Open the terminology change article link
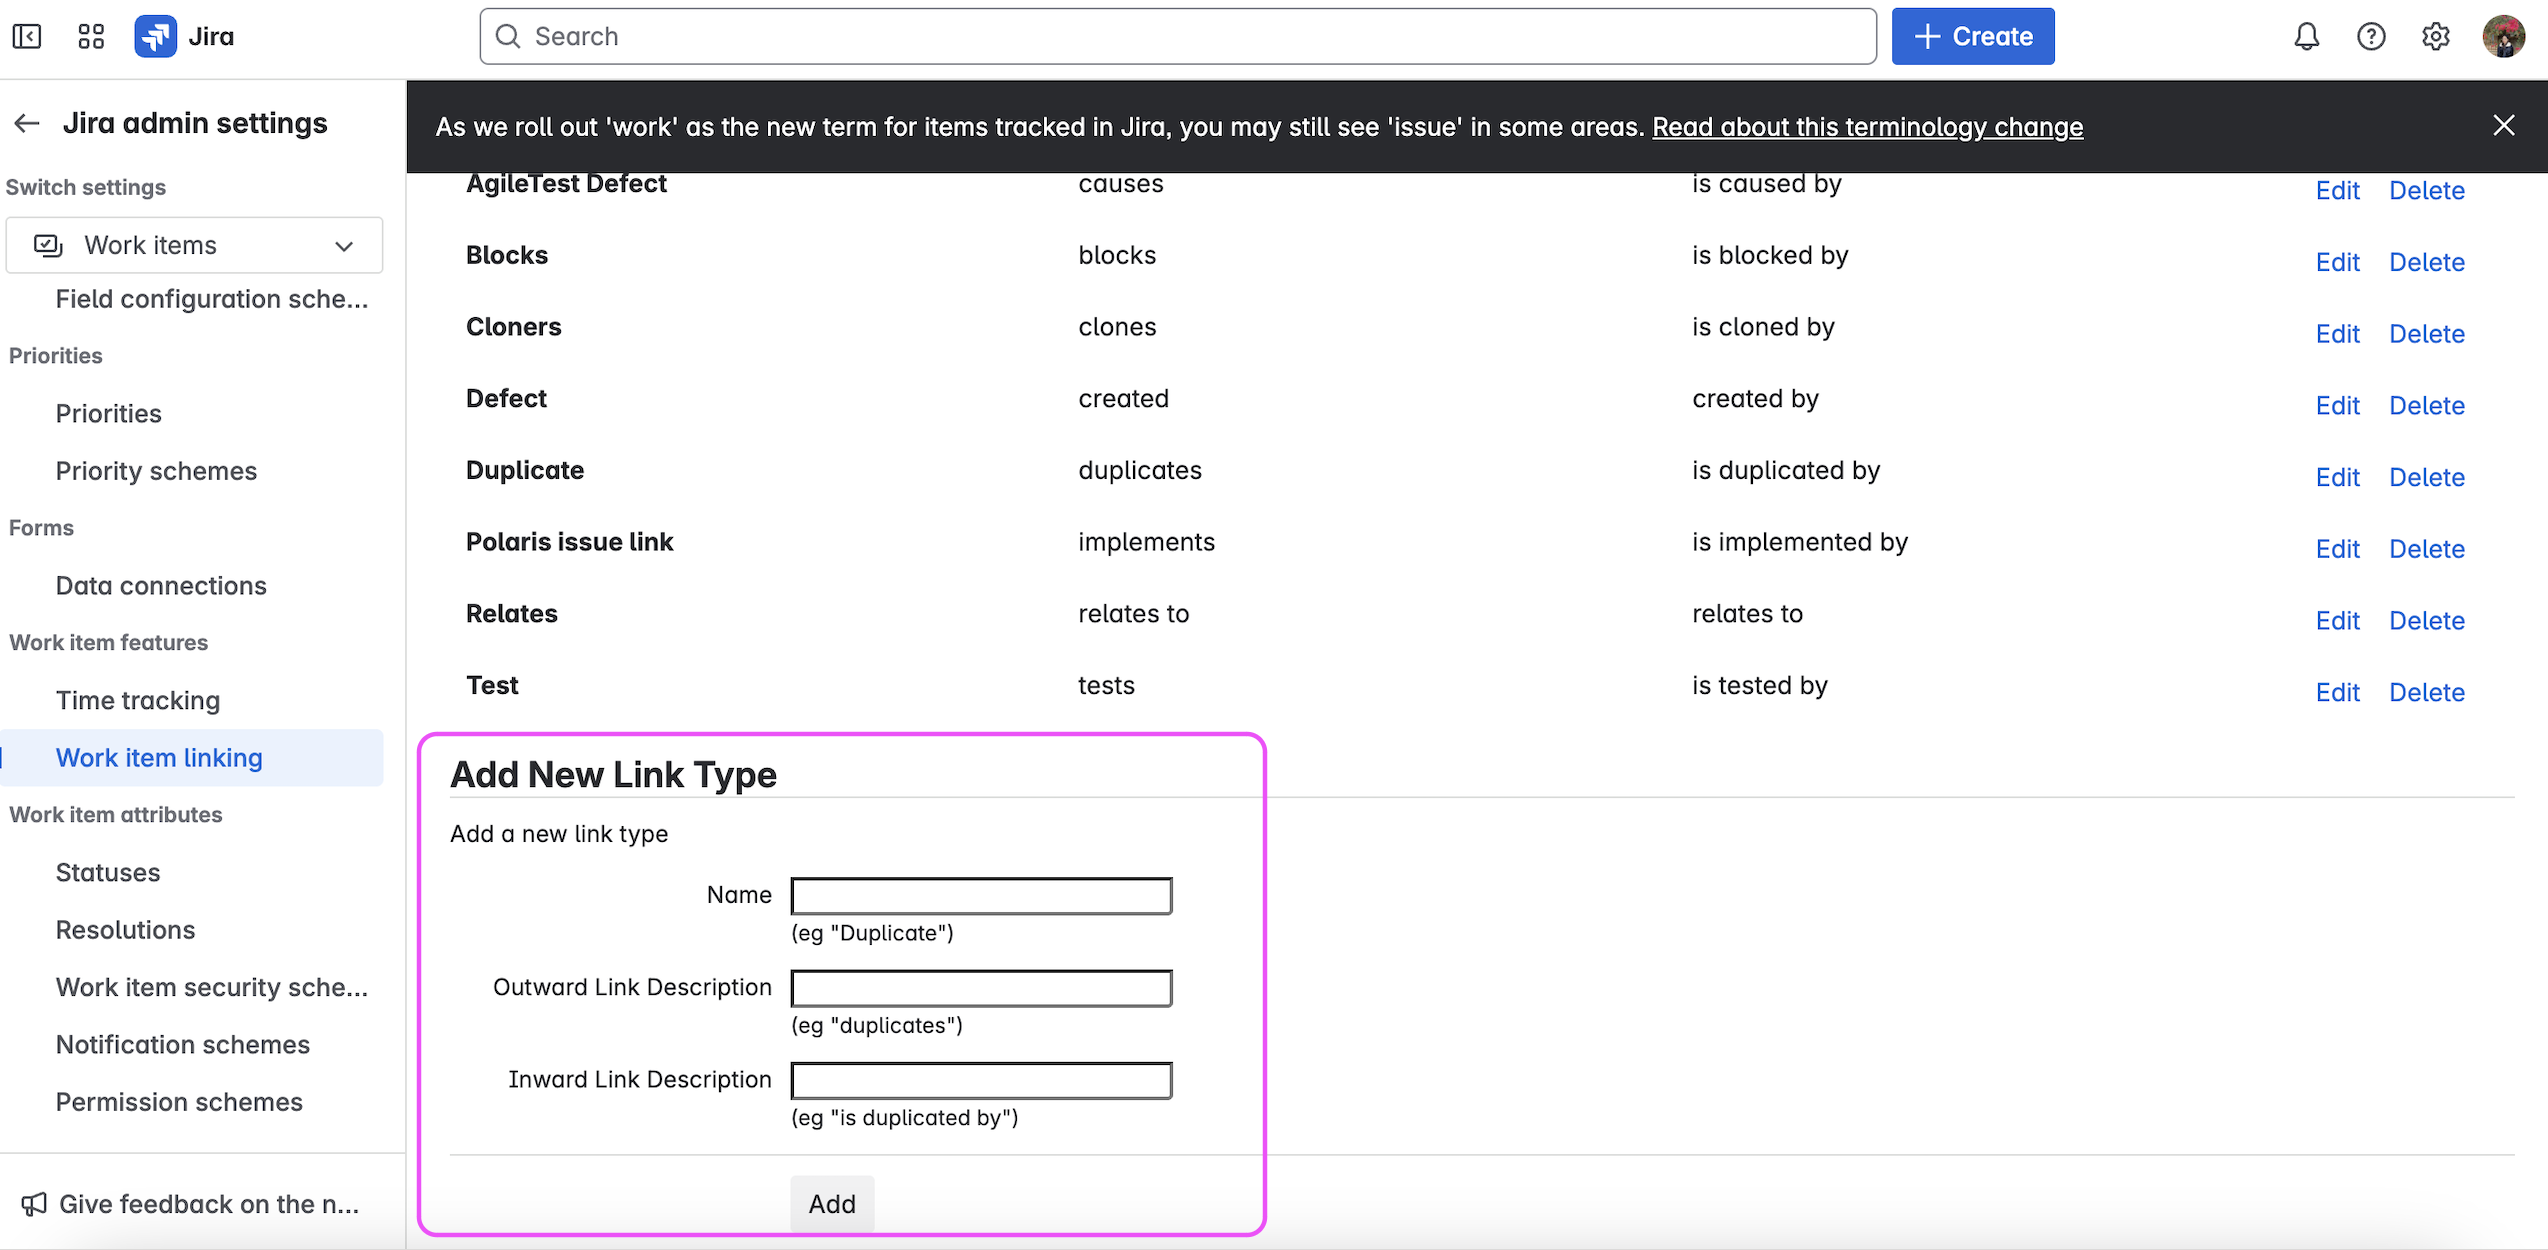The height and width of the screenshot is (1250, 2548). (1867, 127)
